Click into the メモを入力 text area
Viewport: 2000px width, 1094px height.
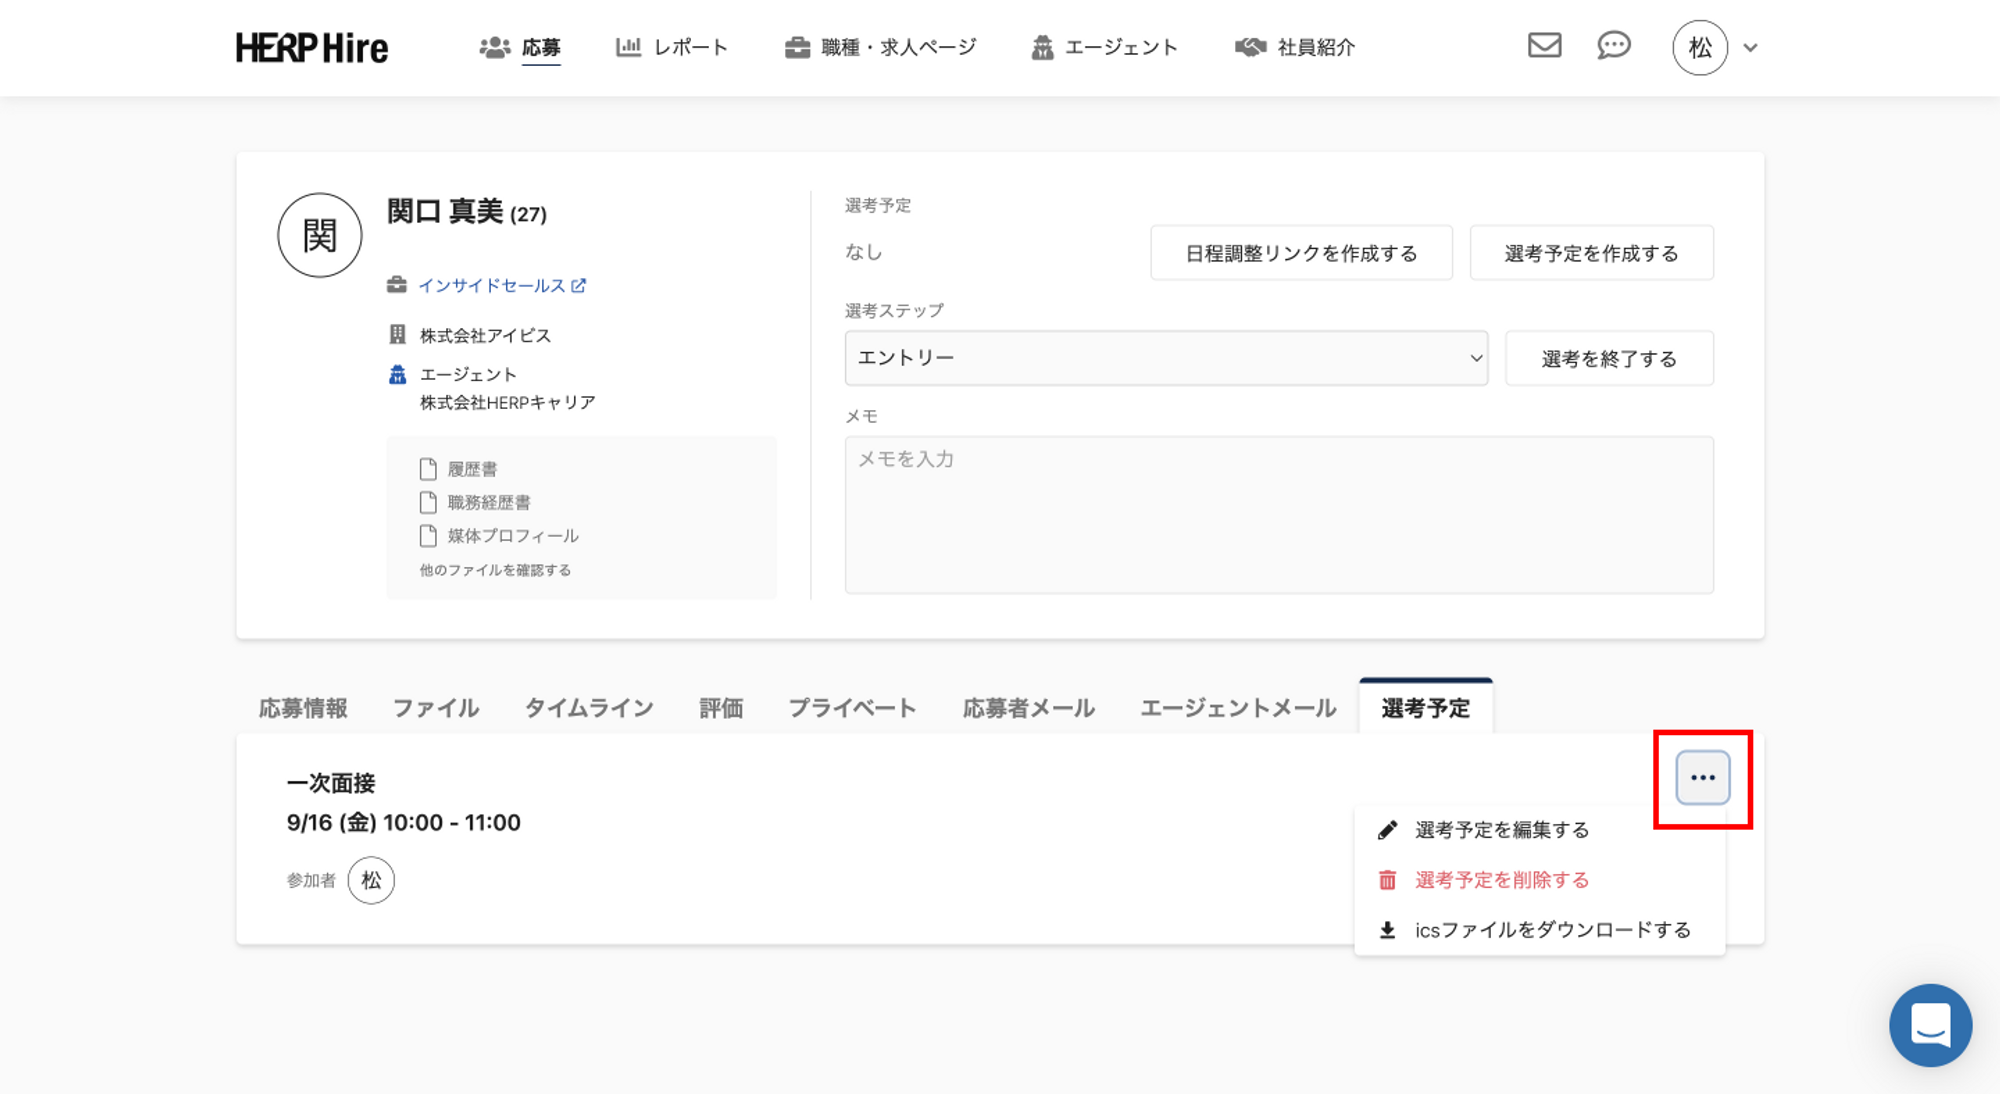pyautogui.click(x=1278, y=515)
